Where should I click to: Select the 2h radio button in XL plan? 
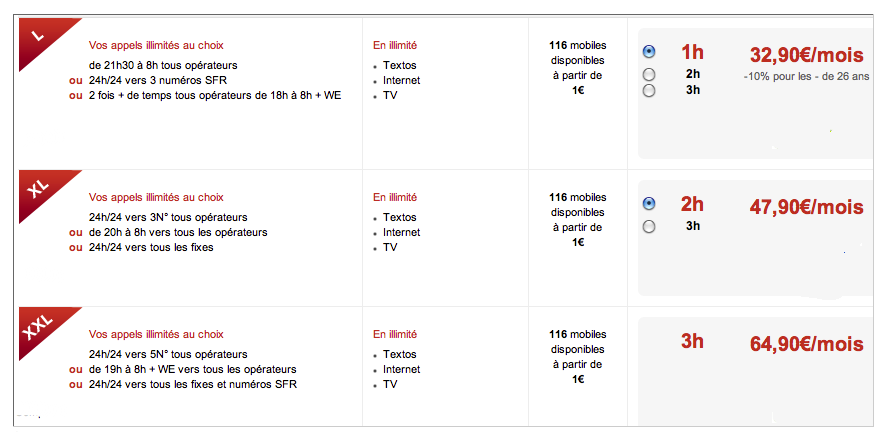pyautogui.click(x=650, y=204)
